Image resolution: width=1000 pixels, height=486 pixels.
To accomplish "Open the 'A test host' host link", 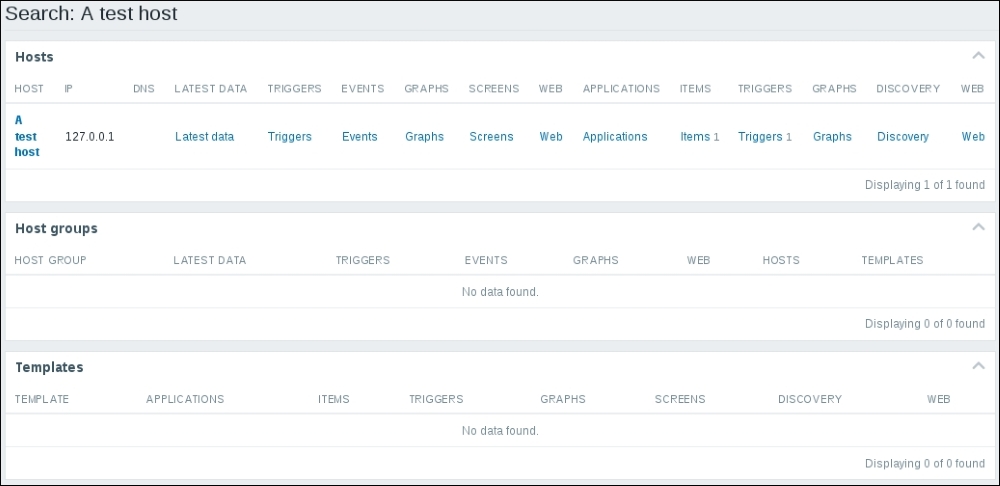I will point(27,136).
